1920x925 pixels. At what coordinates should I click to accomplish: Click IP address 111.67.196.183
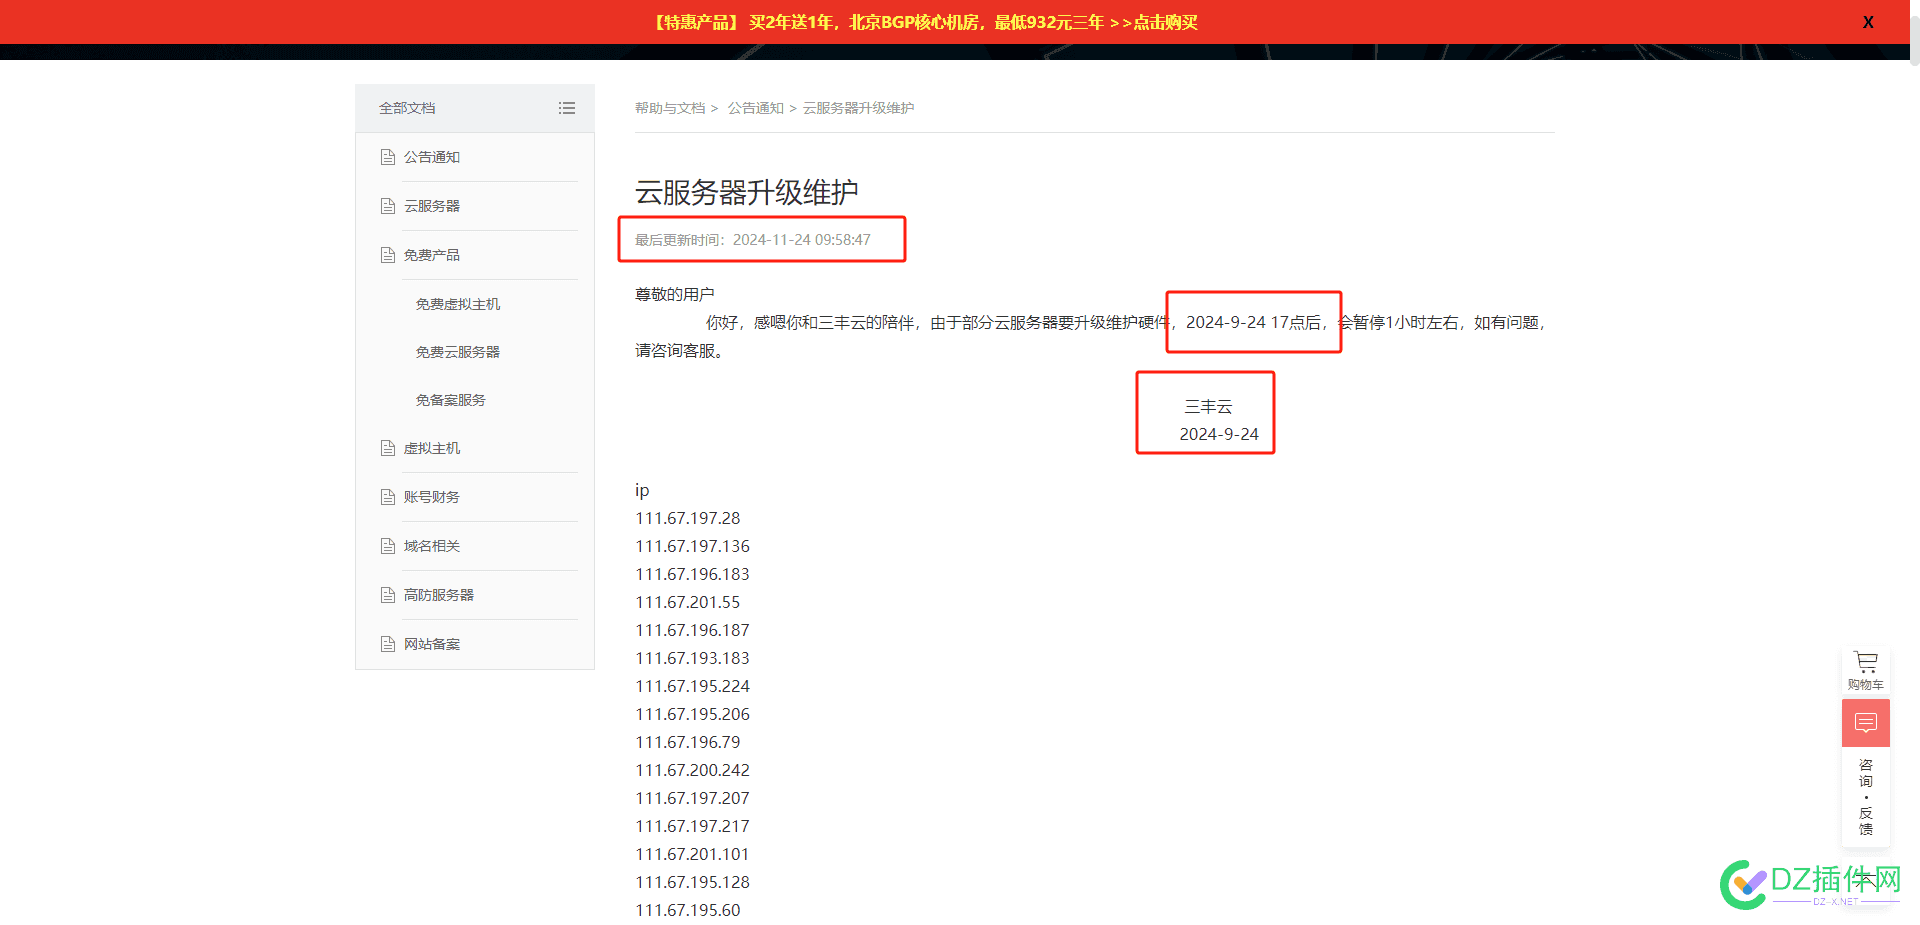click(x=693, y=574)
